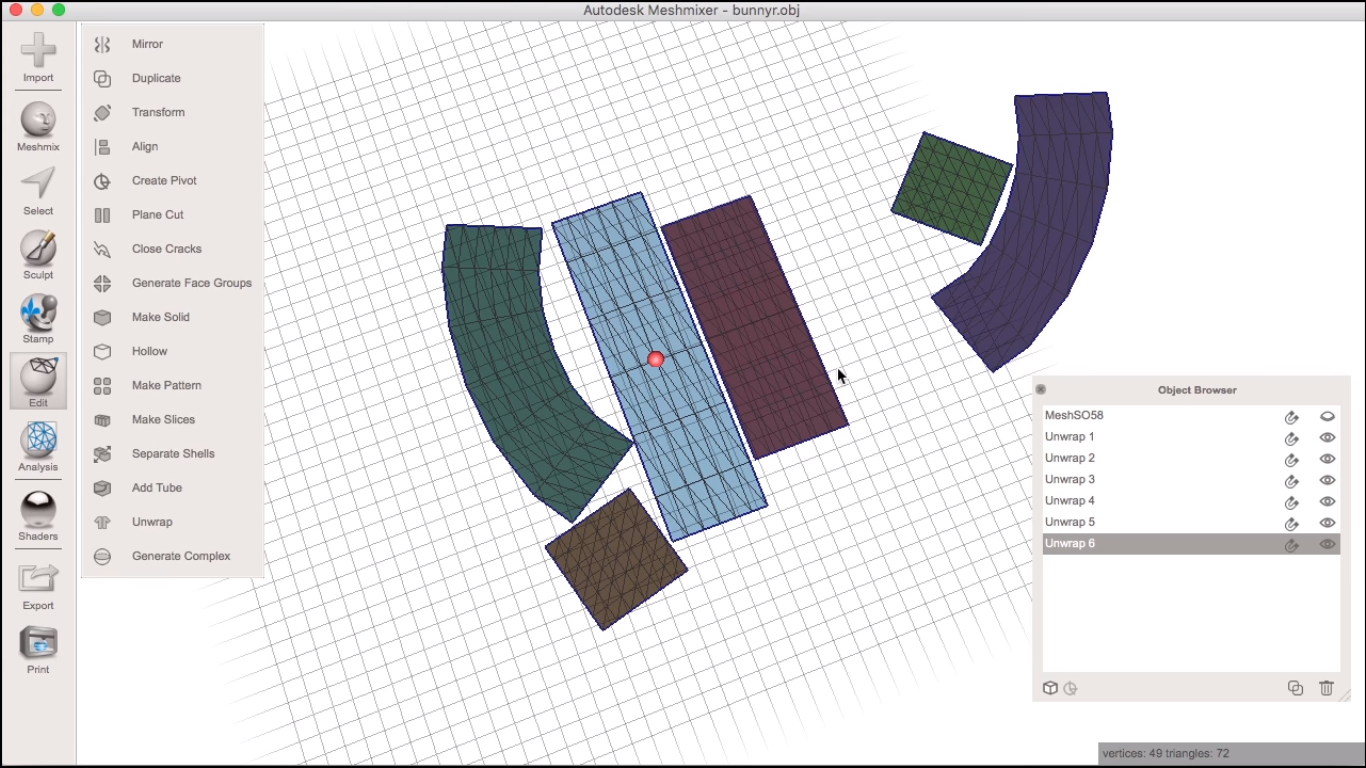Duplicate the selected object in Object Browser
This screenshot has height=768, width=1366.
click(1295, 688)
